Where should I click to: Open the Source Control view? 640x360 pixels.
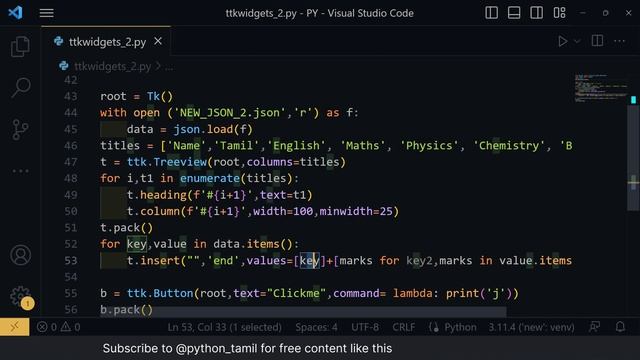click(20, 129)
